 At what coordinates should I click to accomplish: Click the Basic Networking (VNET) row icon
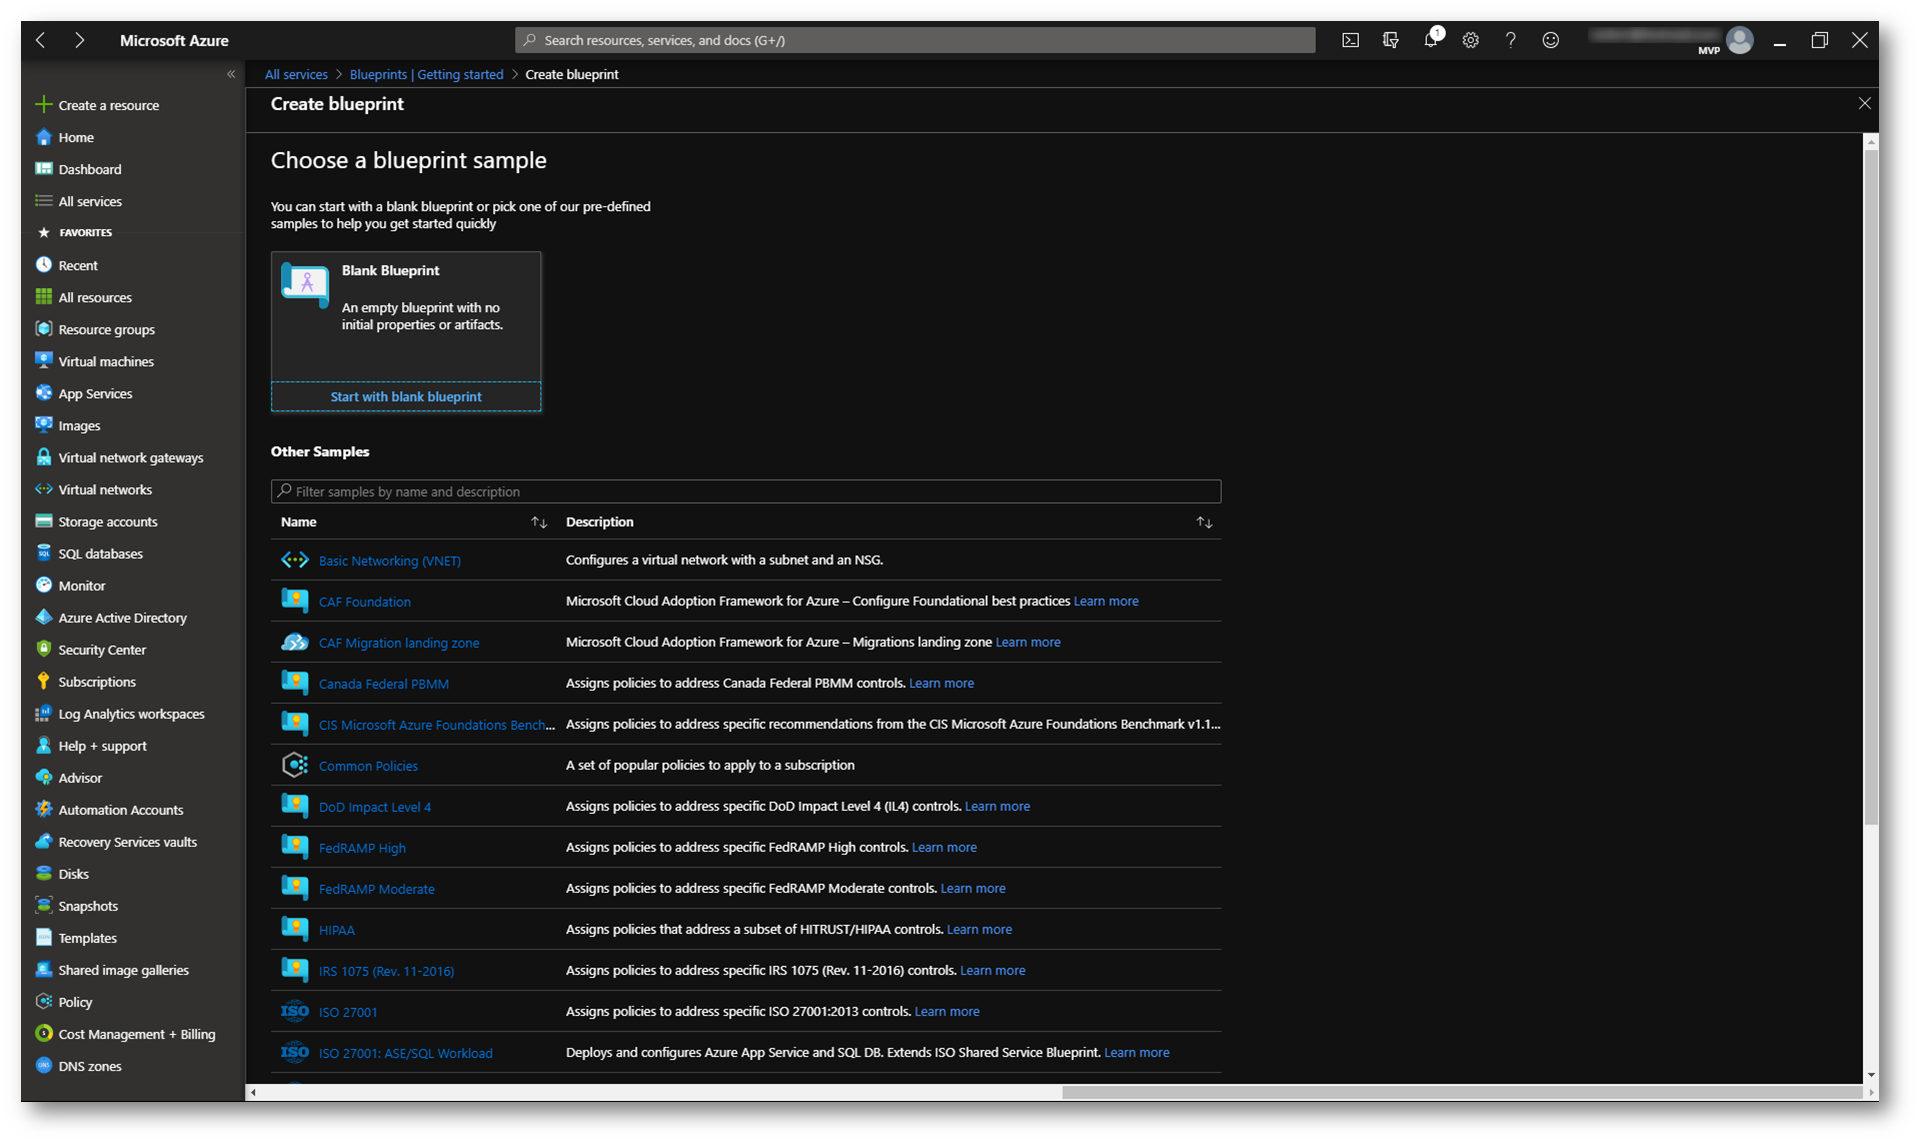[x=294, y=560]
